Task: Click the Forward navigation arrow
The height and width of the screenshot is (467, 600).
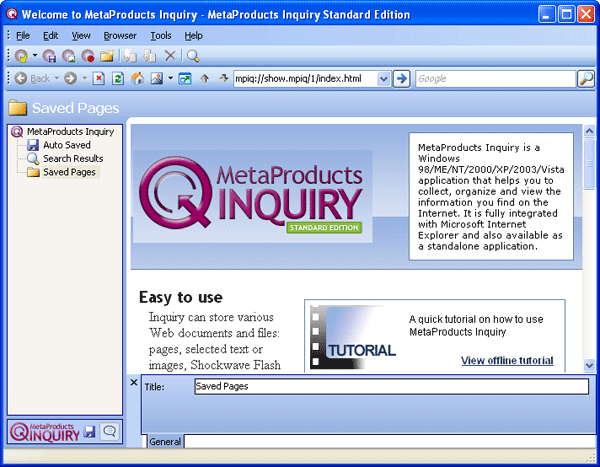Action: 70,78
